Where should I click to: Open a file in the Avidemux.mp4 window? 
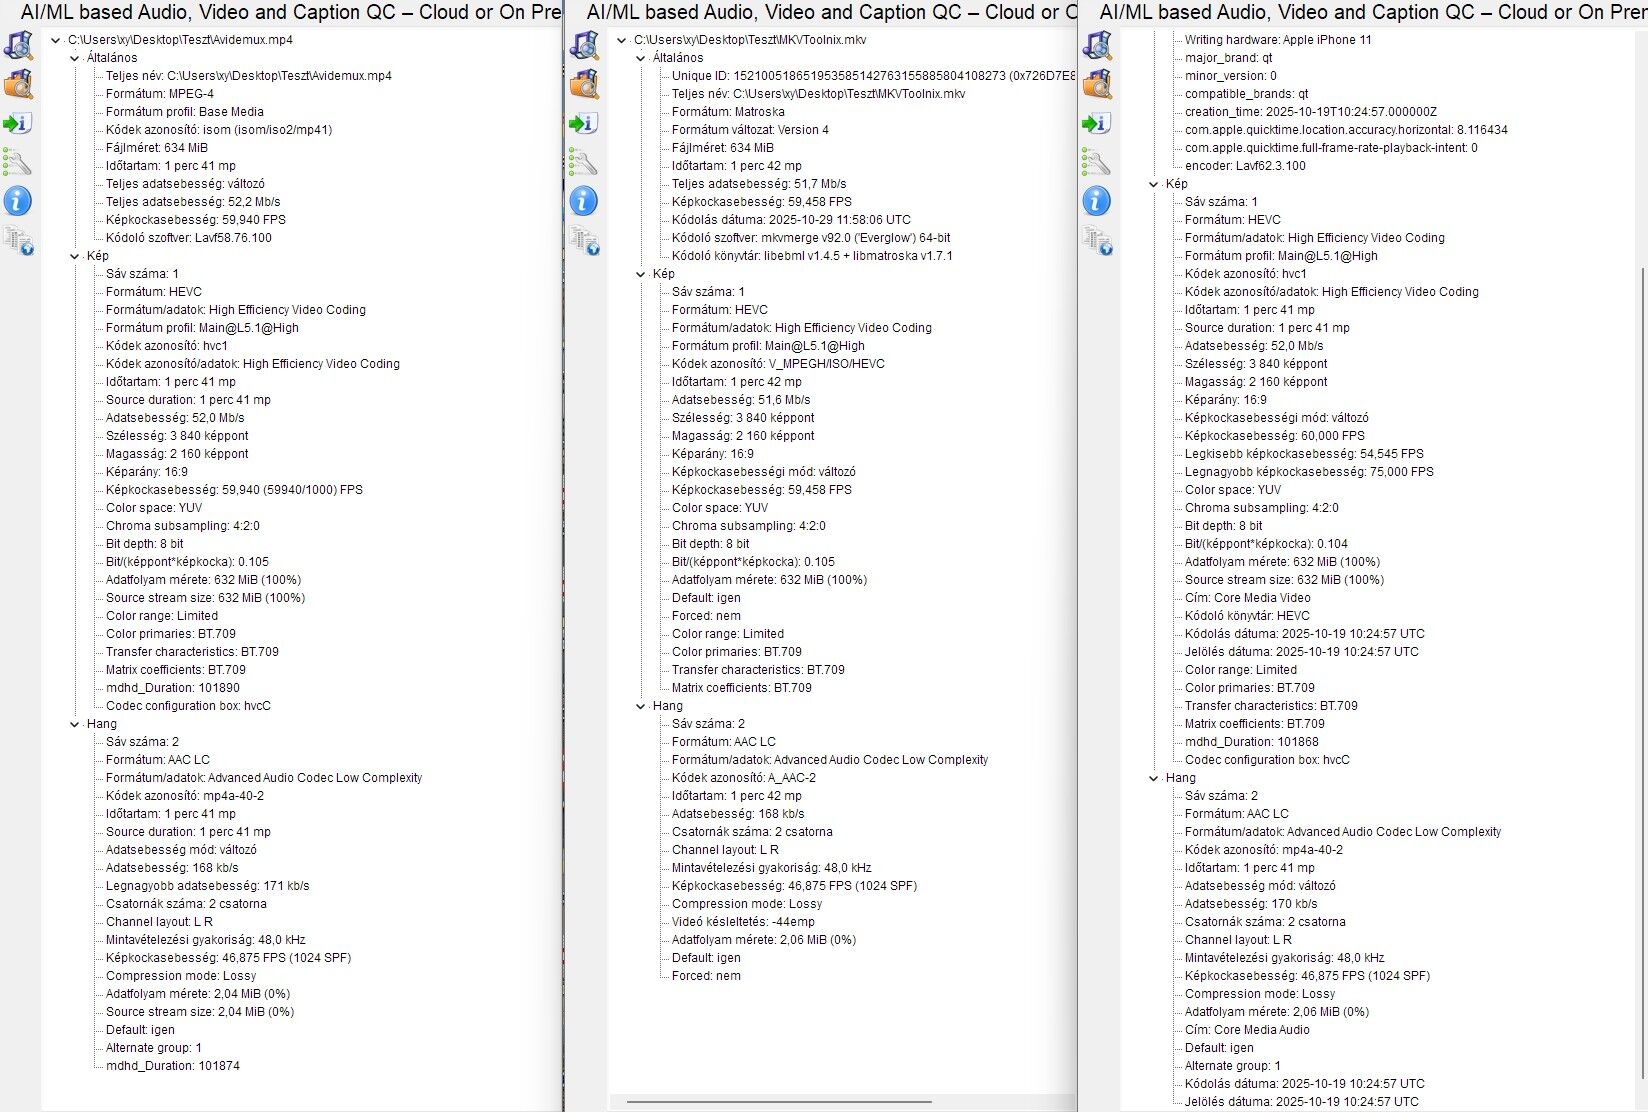[x=18, y=46]
